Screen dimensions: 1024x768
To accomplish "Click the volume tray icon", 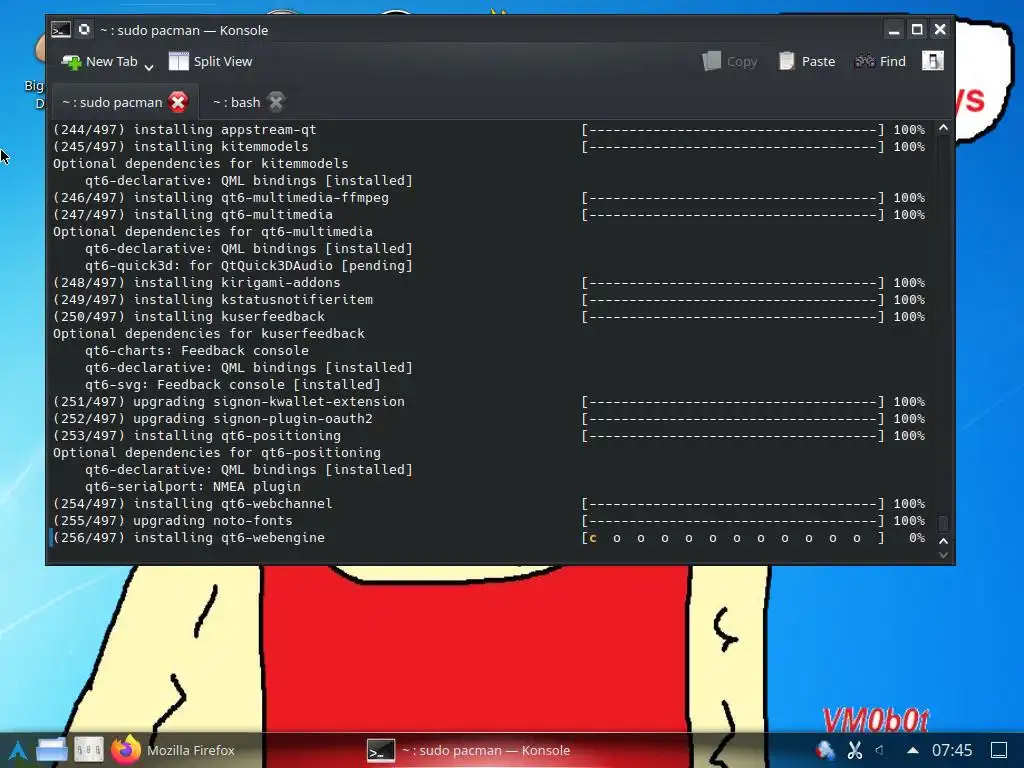I will tap(880, 750).
